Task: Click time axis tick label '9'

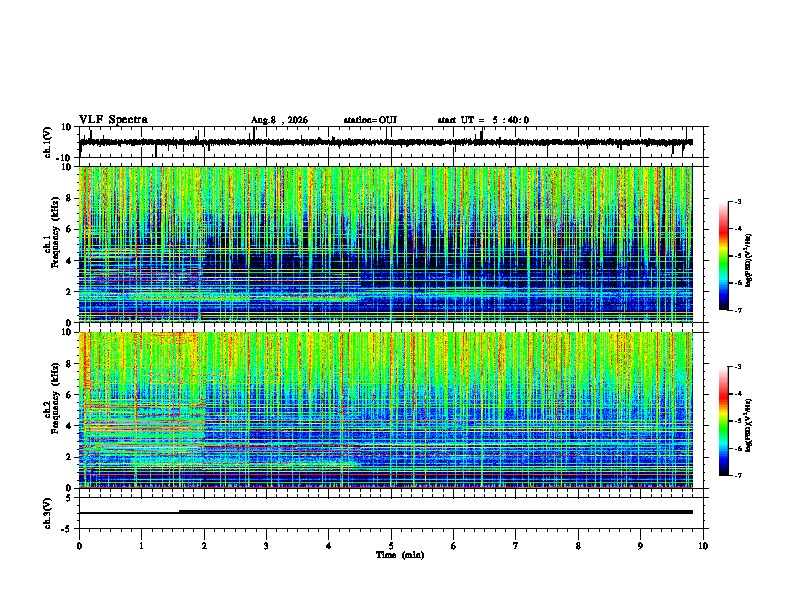Action: coord(640,546)
